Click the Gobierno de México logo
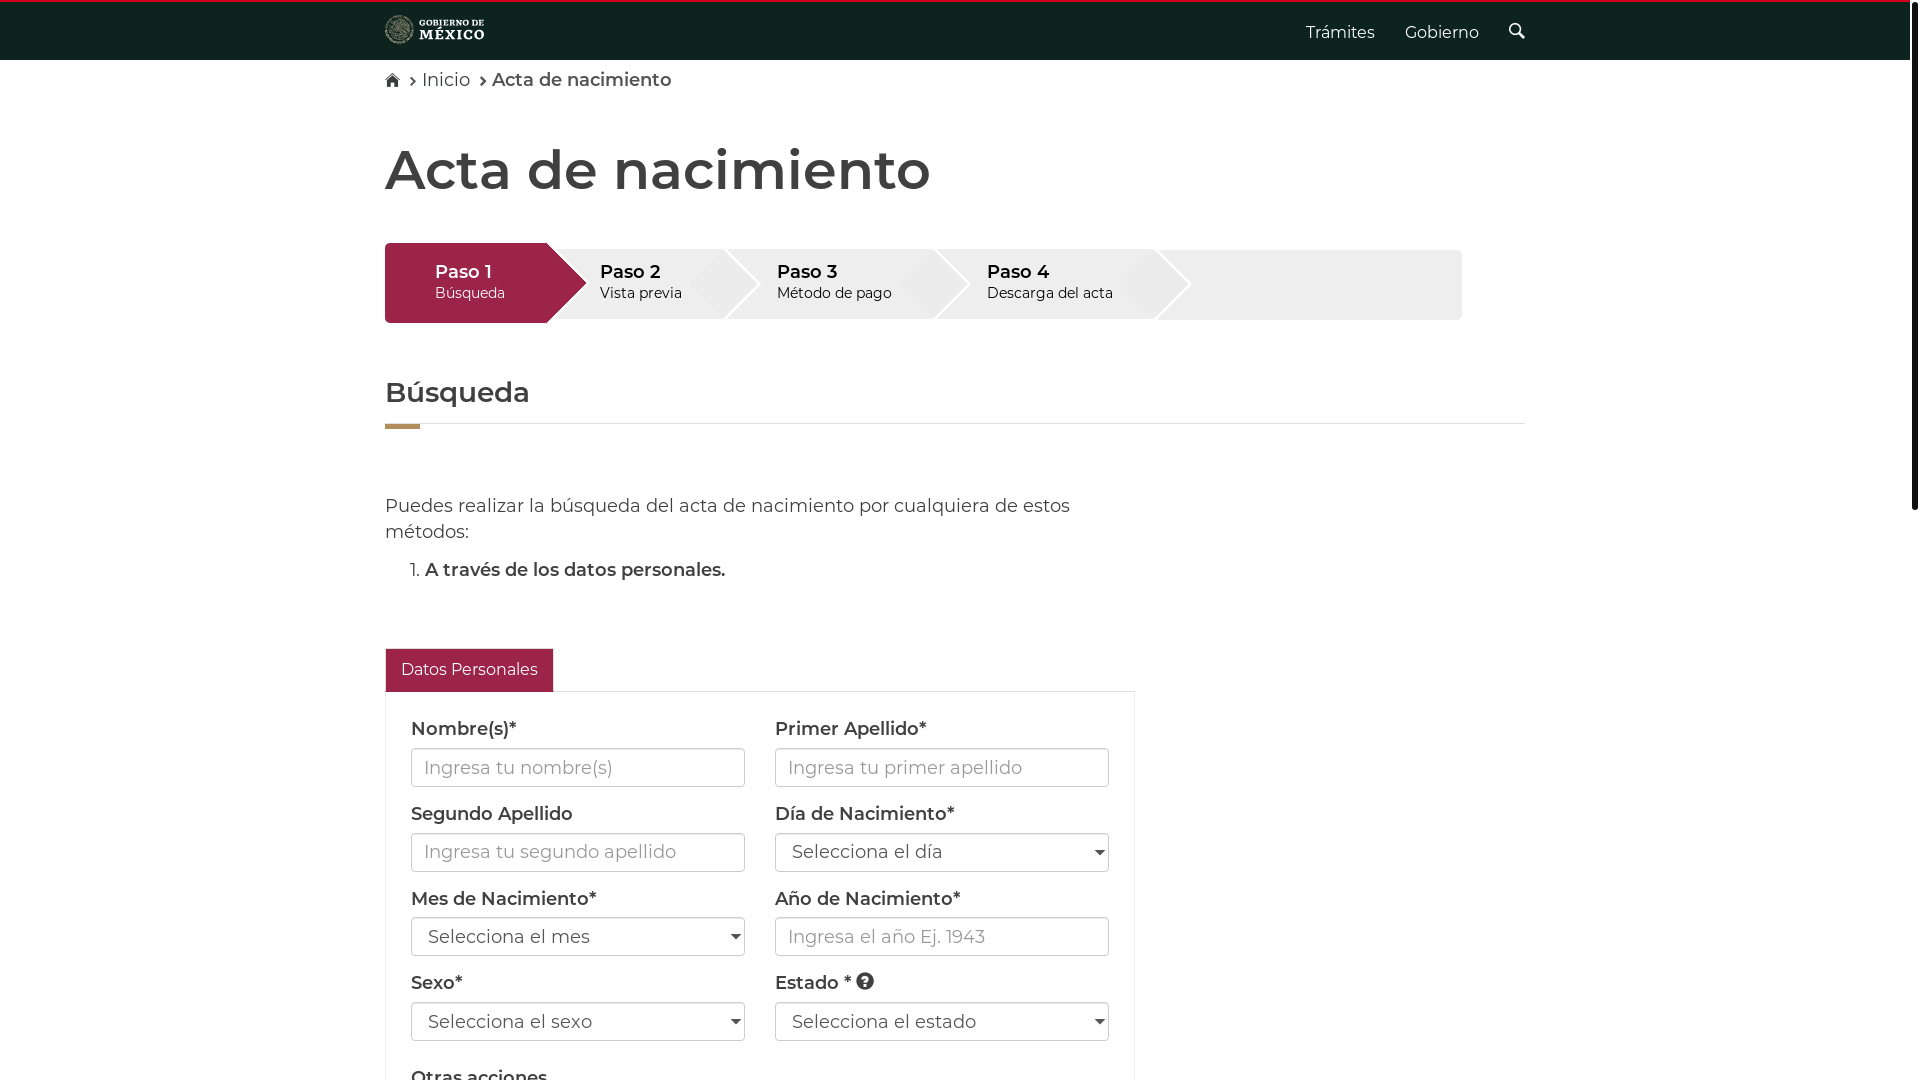1920x1080 pixels. 434,30
